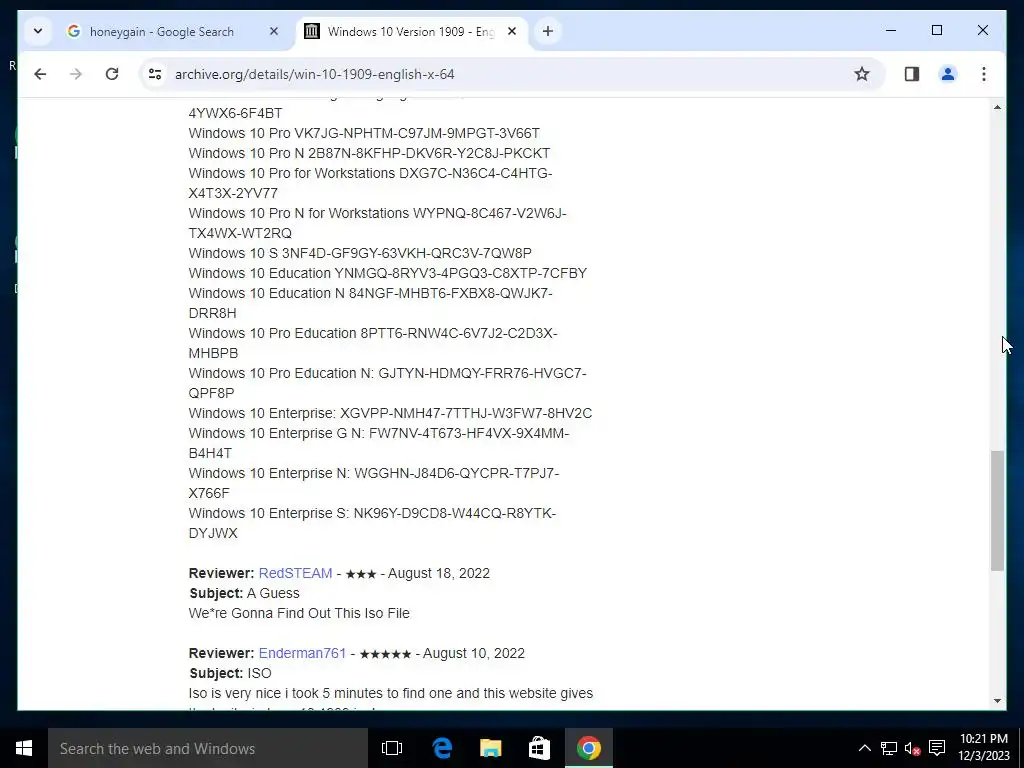Click the Windows 10 Pro VK7JG key line
This screenshot has height=768, width=1024.
click(364, 133)
